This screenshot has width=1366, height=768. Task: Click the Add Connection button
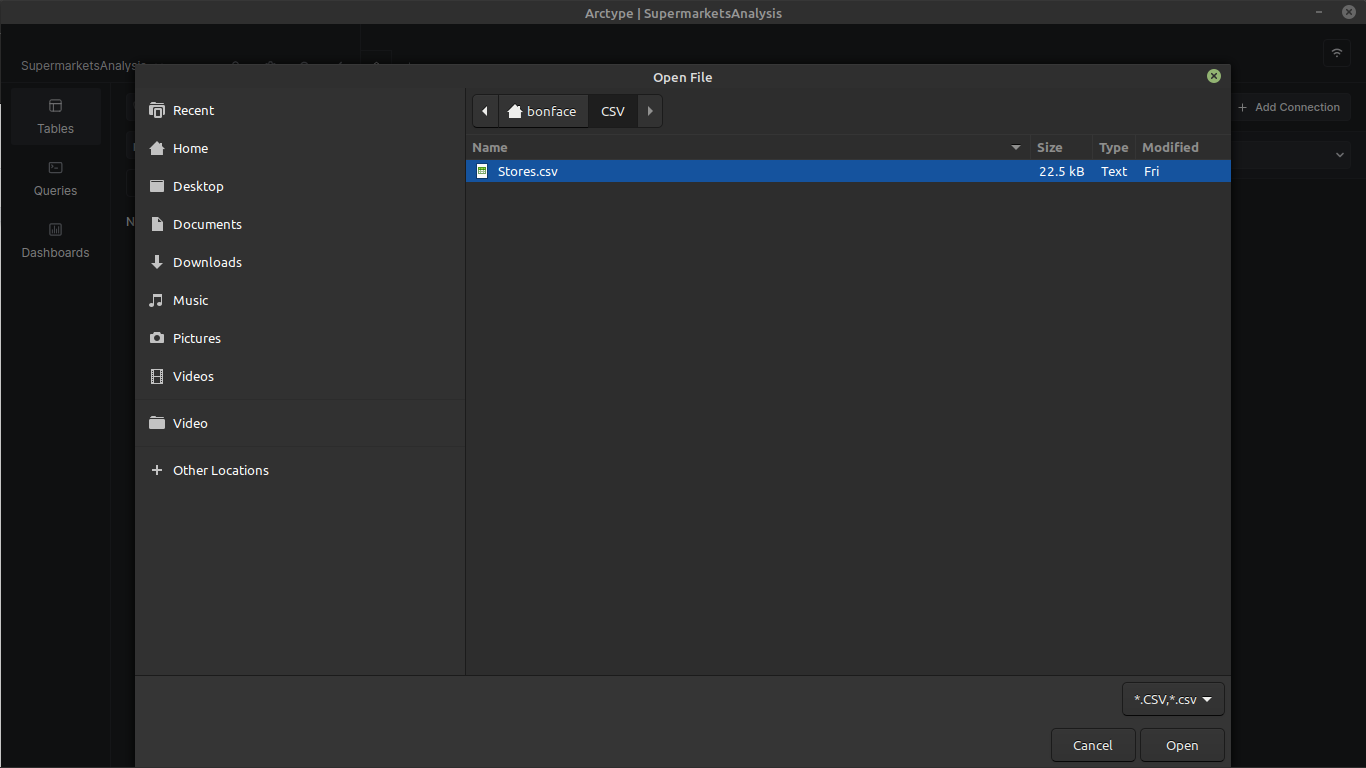point(1291,107)
